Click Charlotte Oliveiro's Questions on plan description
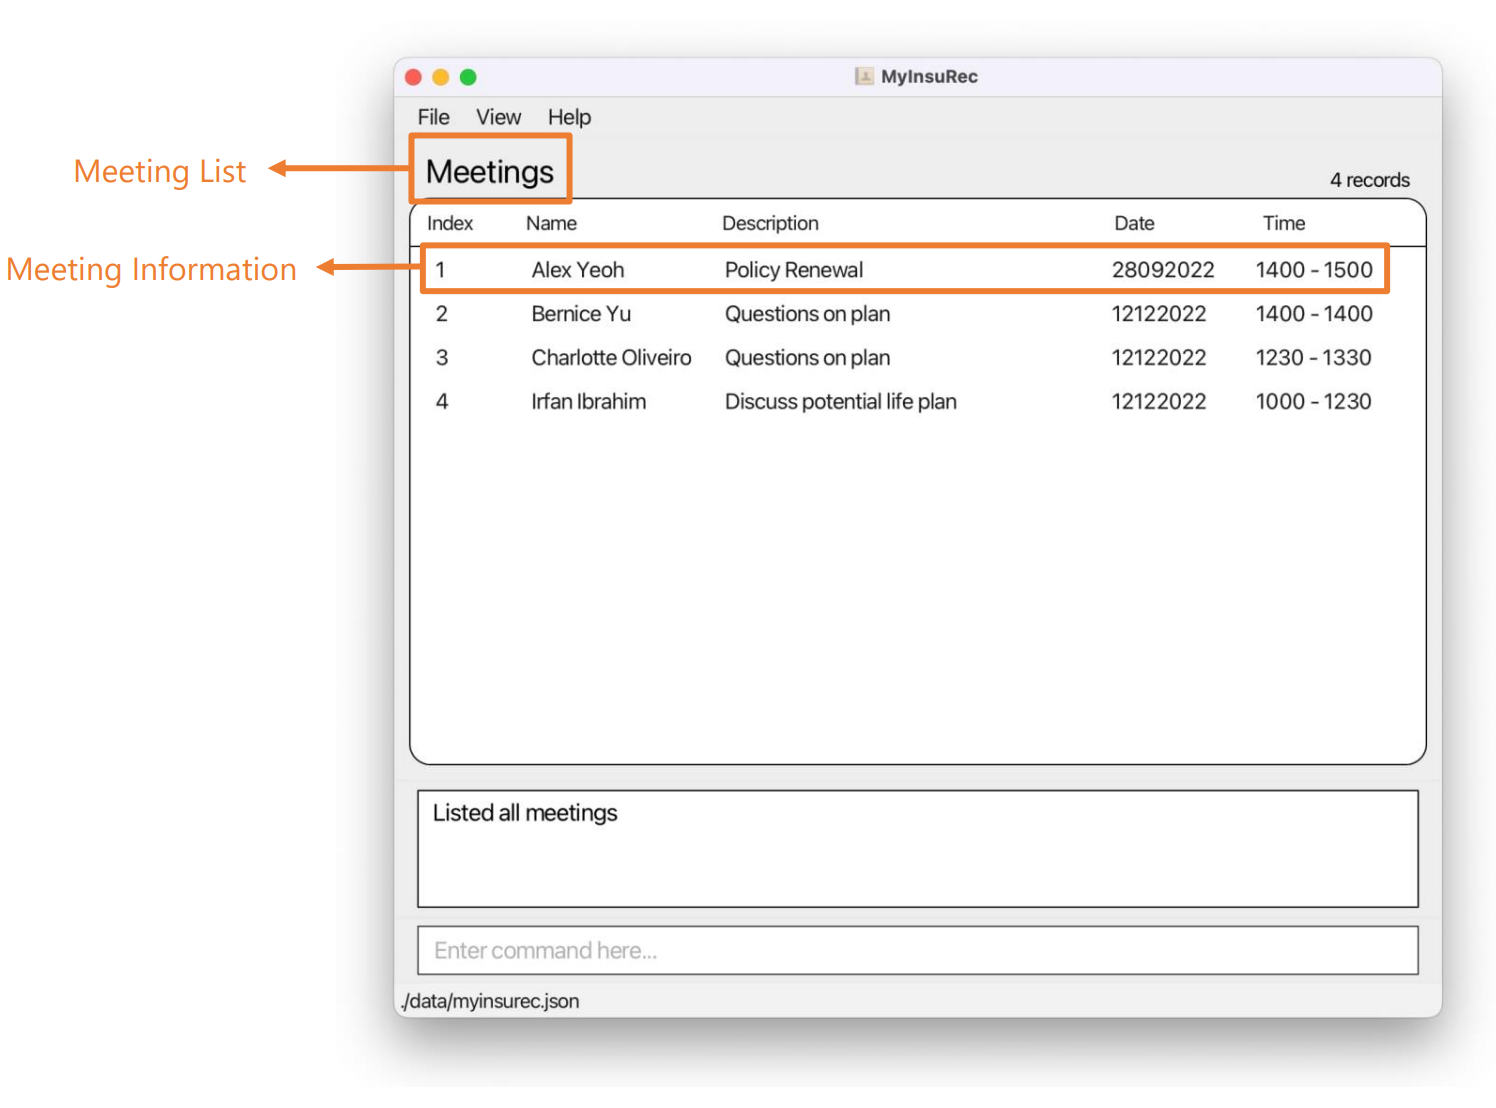The image size is (1496, 1108). pos(807,358)
